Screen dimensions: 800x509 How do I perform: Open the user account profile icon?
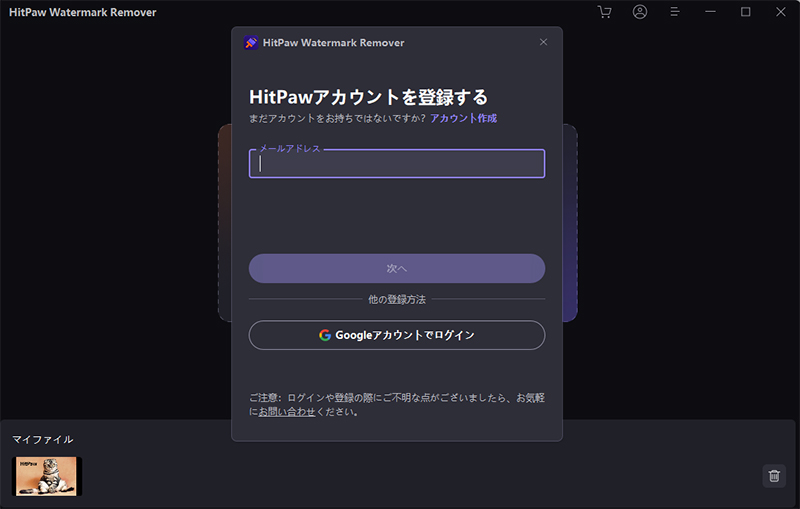[640, 12]
